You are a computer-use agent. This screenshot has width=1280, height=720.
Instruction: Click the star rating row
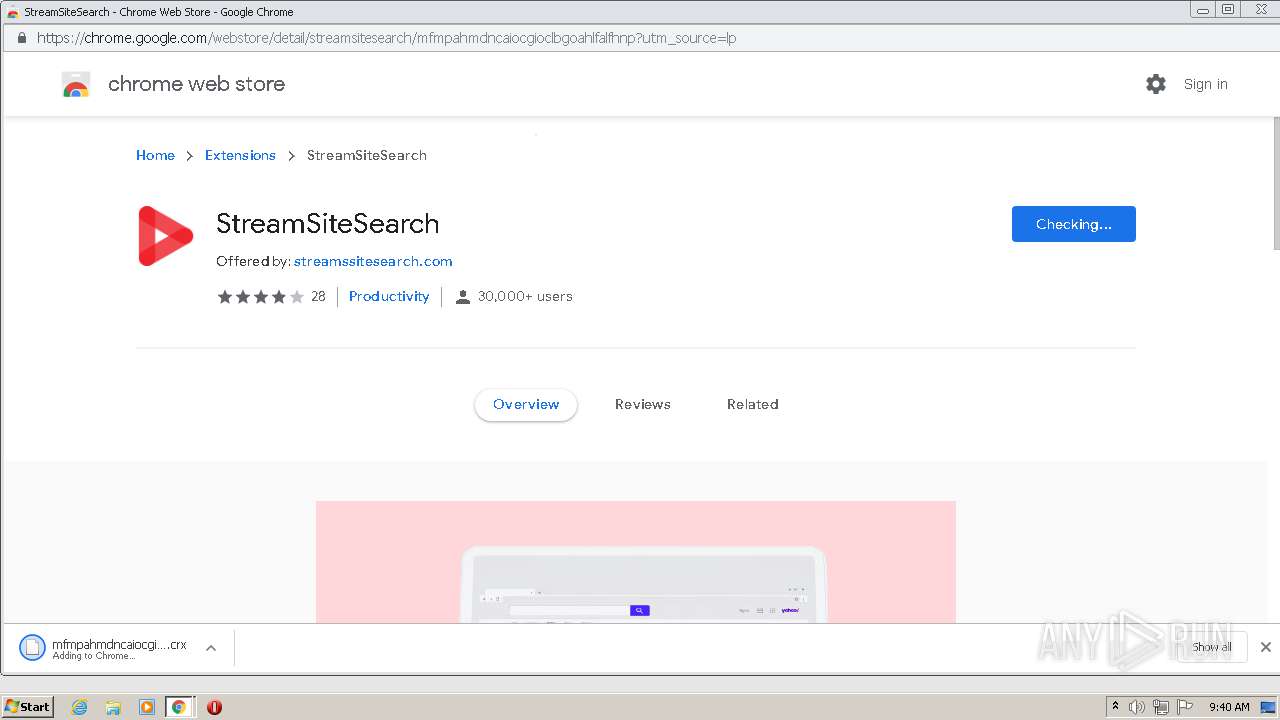260,297
